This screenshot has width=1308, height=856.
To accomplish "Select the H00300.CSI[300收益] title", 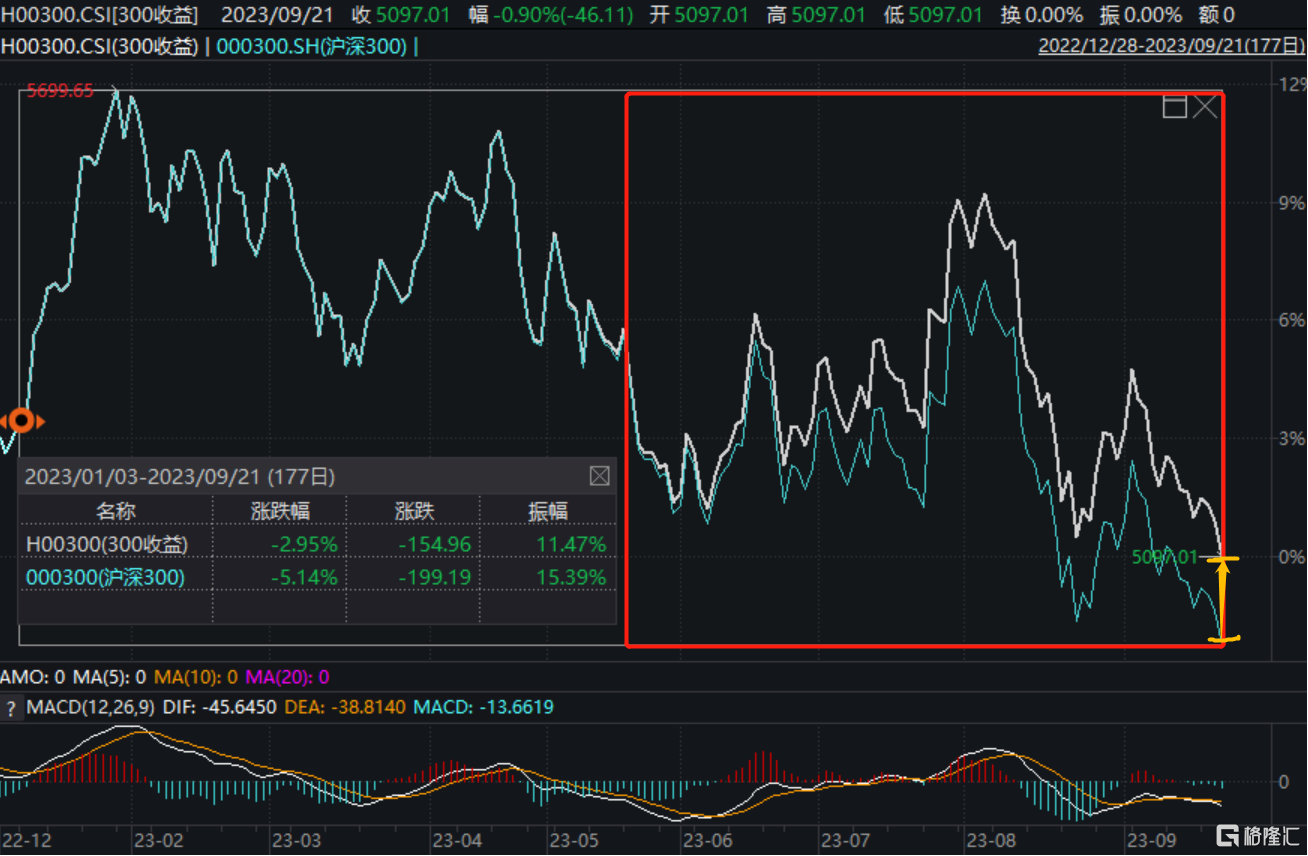I will (99, 14).
